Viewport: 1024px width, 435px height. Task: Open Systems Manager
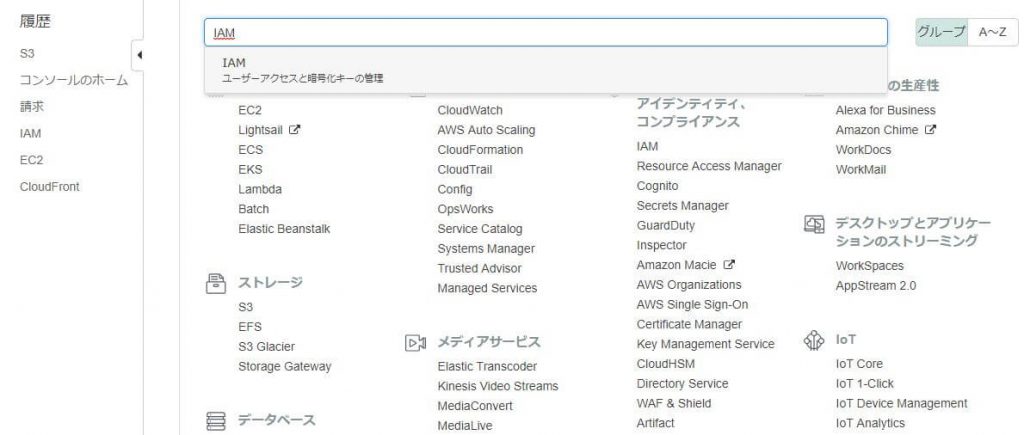pyautogui.click(x=486, y=248)
